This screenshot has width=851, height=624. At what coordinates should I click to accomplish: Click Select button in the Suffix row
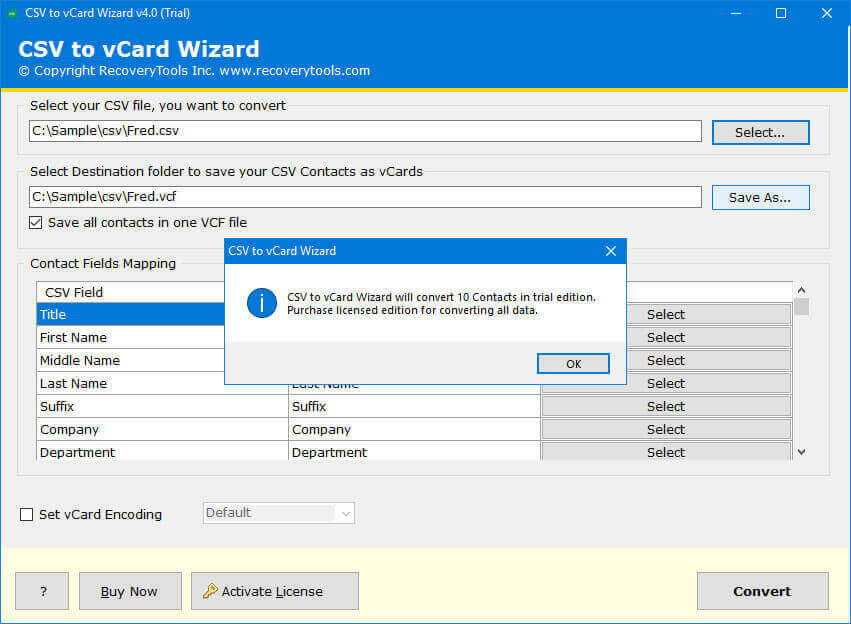pyautogui.click(x=666, y=406)
